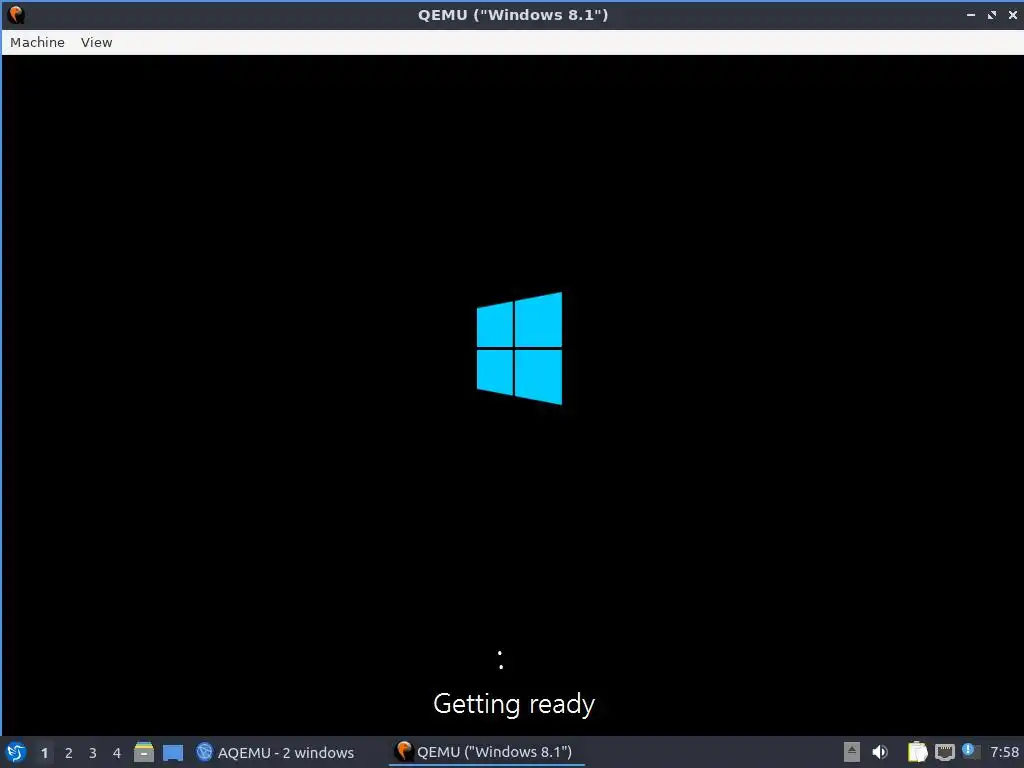Open the Machine menu in QEMU
This screenshot has width=1024, height=768.
37,42
